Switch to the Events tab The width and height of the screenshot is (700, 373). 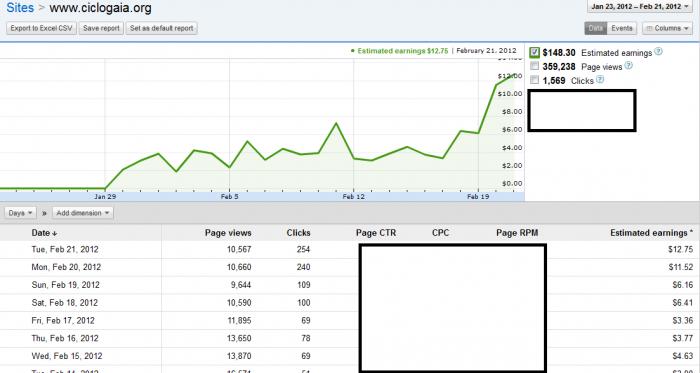[x=622, y=28]
